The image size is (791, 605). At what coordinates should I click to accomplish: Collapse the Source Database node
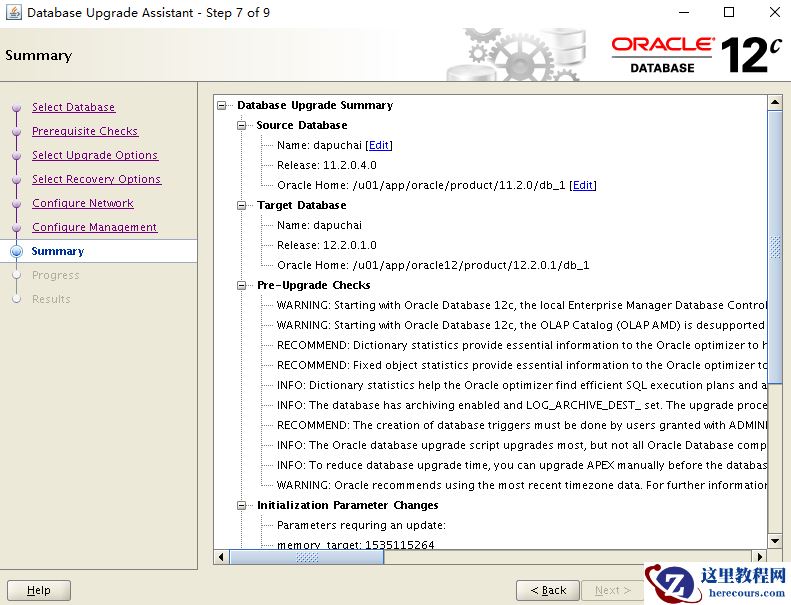(242, 125)
